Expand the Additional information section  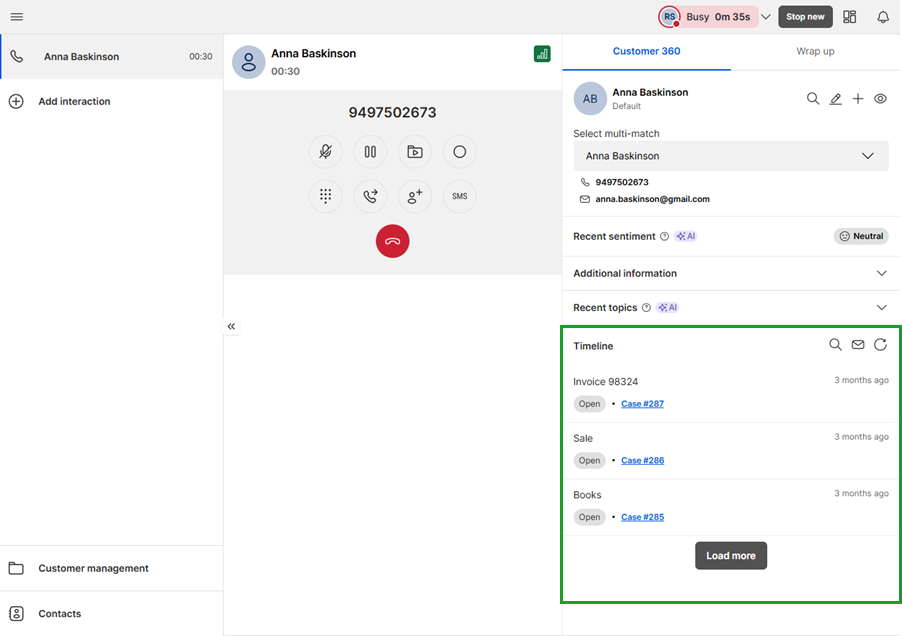click(881, 273)
